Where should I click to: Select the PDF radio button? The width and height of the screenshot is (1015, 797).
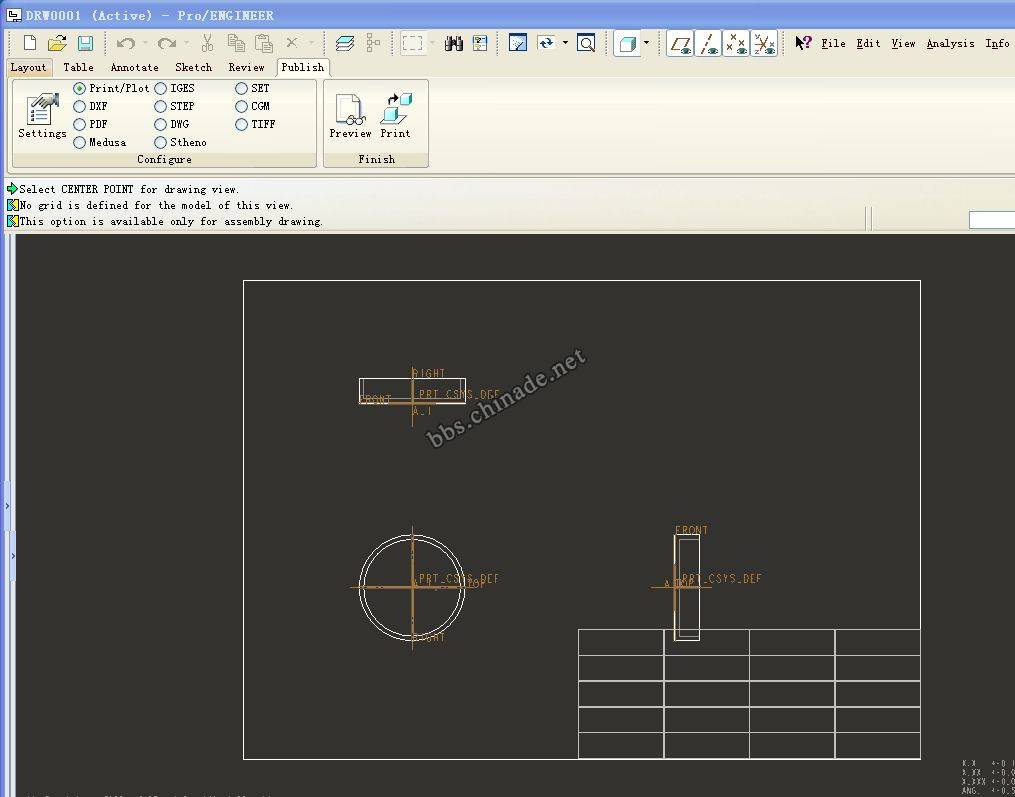(x=80, y=124)
